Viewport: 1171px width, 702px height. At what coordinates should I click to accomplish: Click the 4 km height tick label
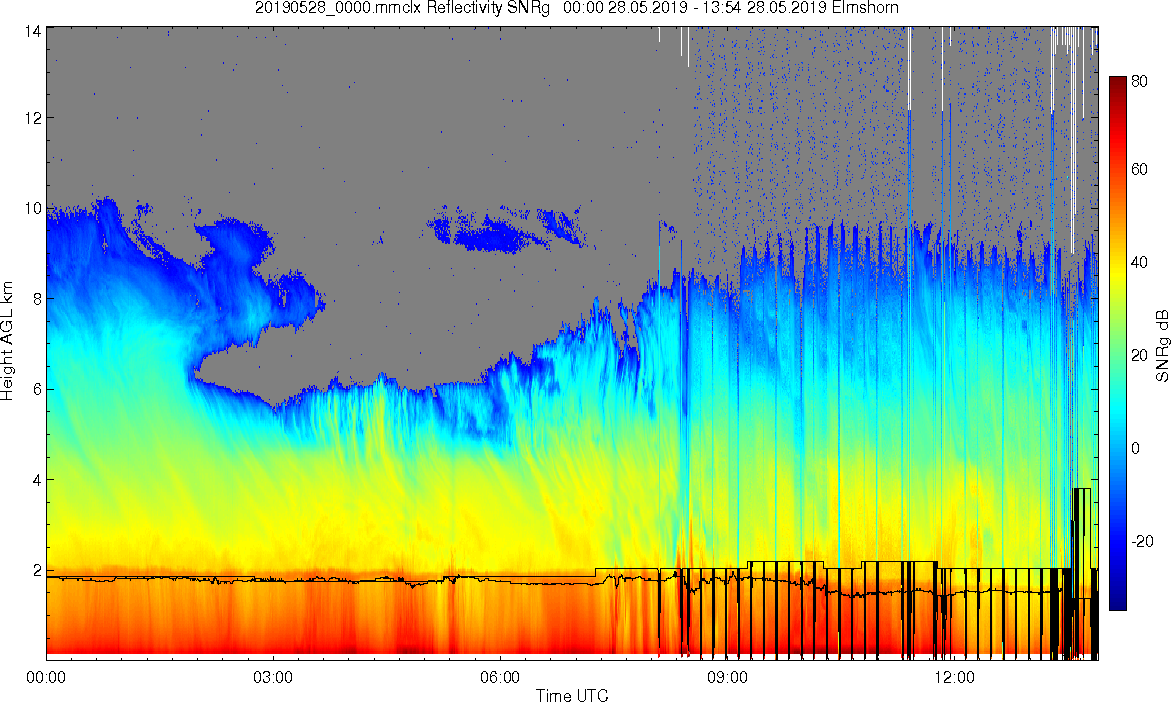click(37, 480)
